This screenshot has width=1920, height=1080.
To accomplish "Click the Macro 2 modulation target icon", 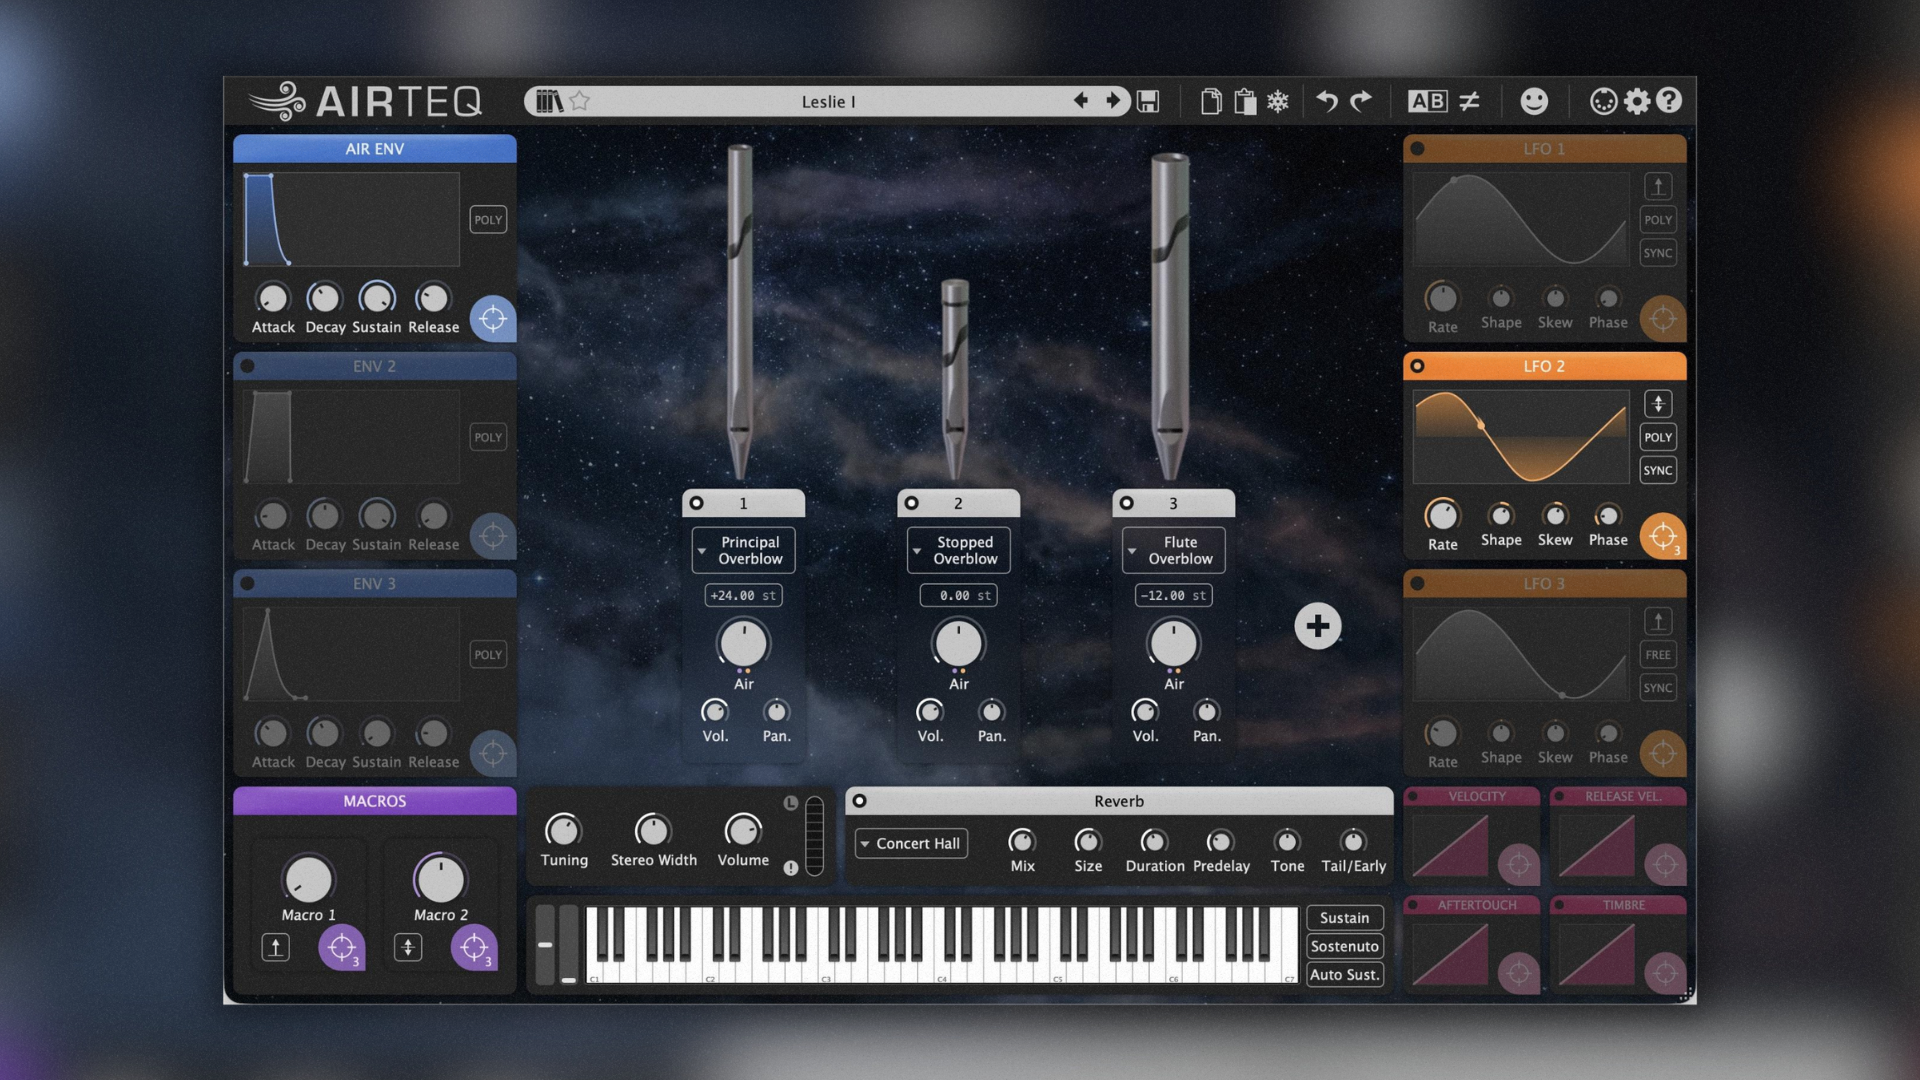I will tap(474, 947).
